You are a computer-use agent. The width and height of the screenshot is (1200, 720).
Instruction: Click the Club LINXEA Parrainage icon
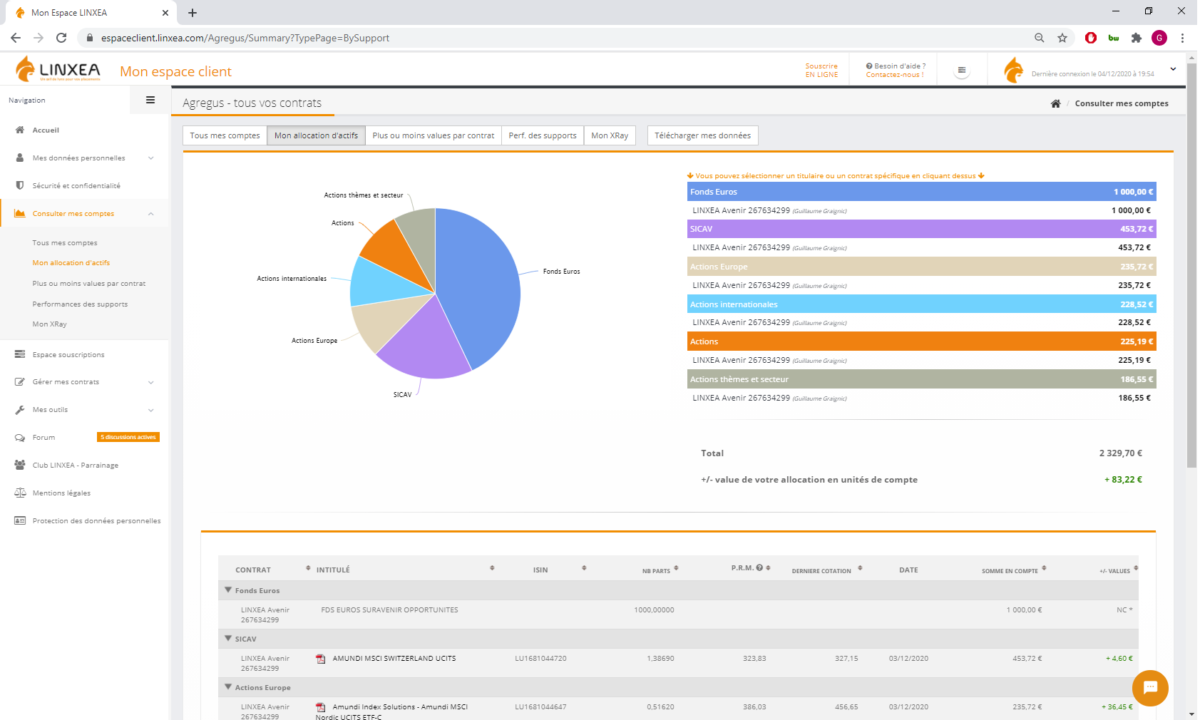click(20, 465)
